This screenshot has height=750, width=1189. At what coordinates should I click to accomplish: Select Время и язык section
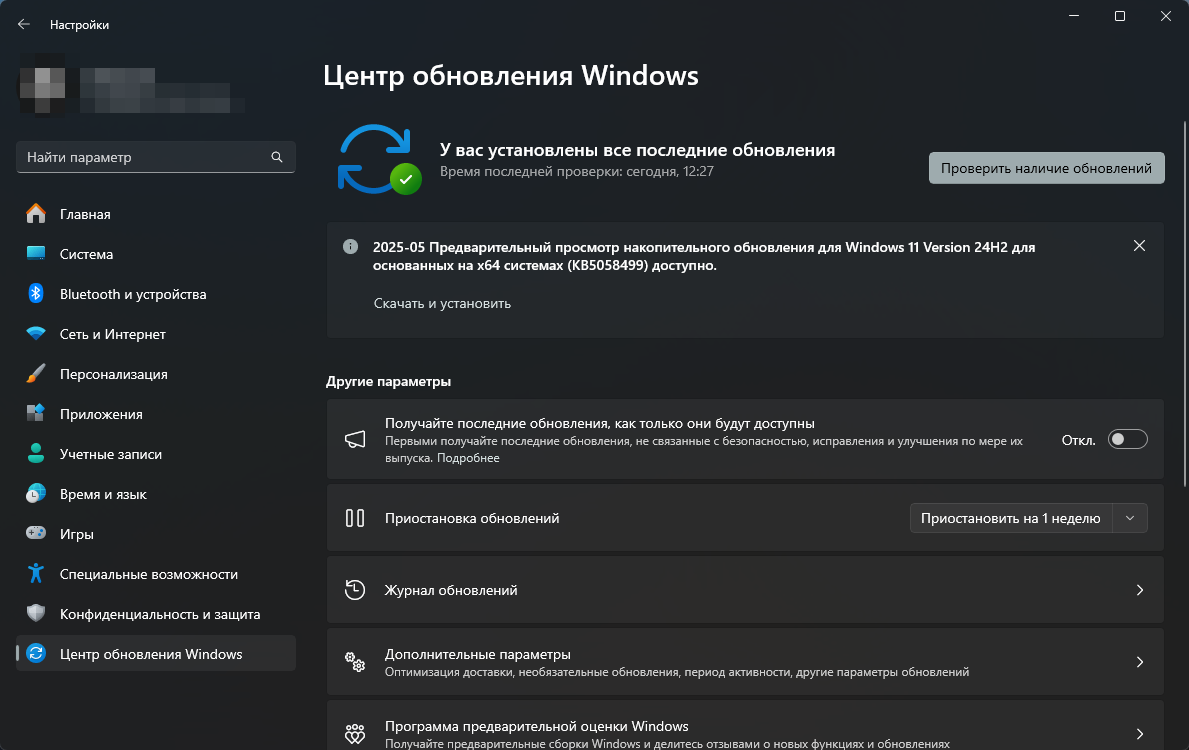click(x=155, y=494)
